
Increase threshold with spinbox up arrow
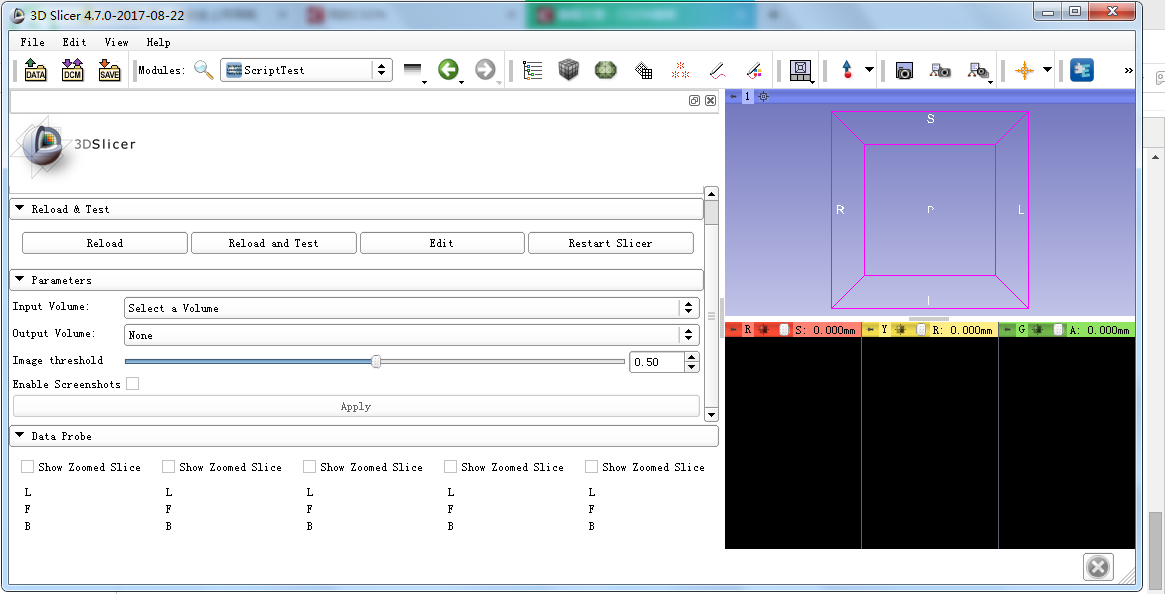click(692, 357)
